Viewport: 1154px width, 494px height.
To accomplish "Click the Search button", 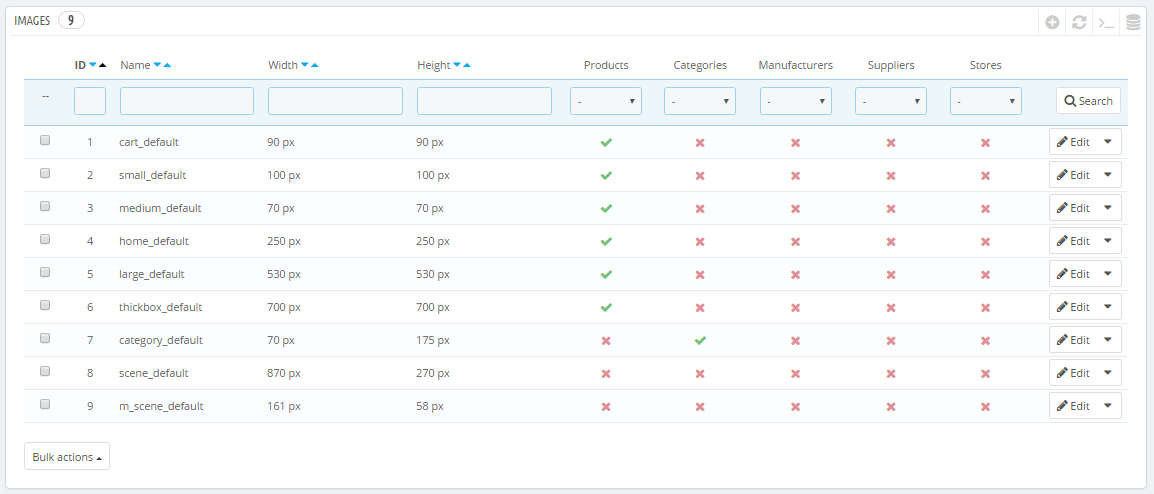I will click(x=1088, y=101).
